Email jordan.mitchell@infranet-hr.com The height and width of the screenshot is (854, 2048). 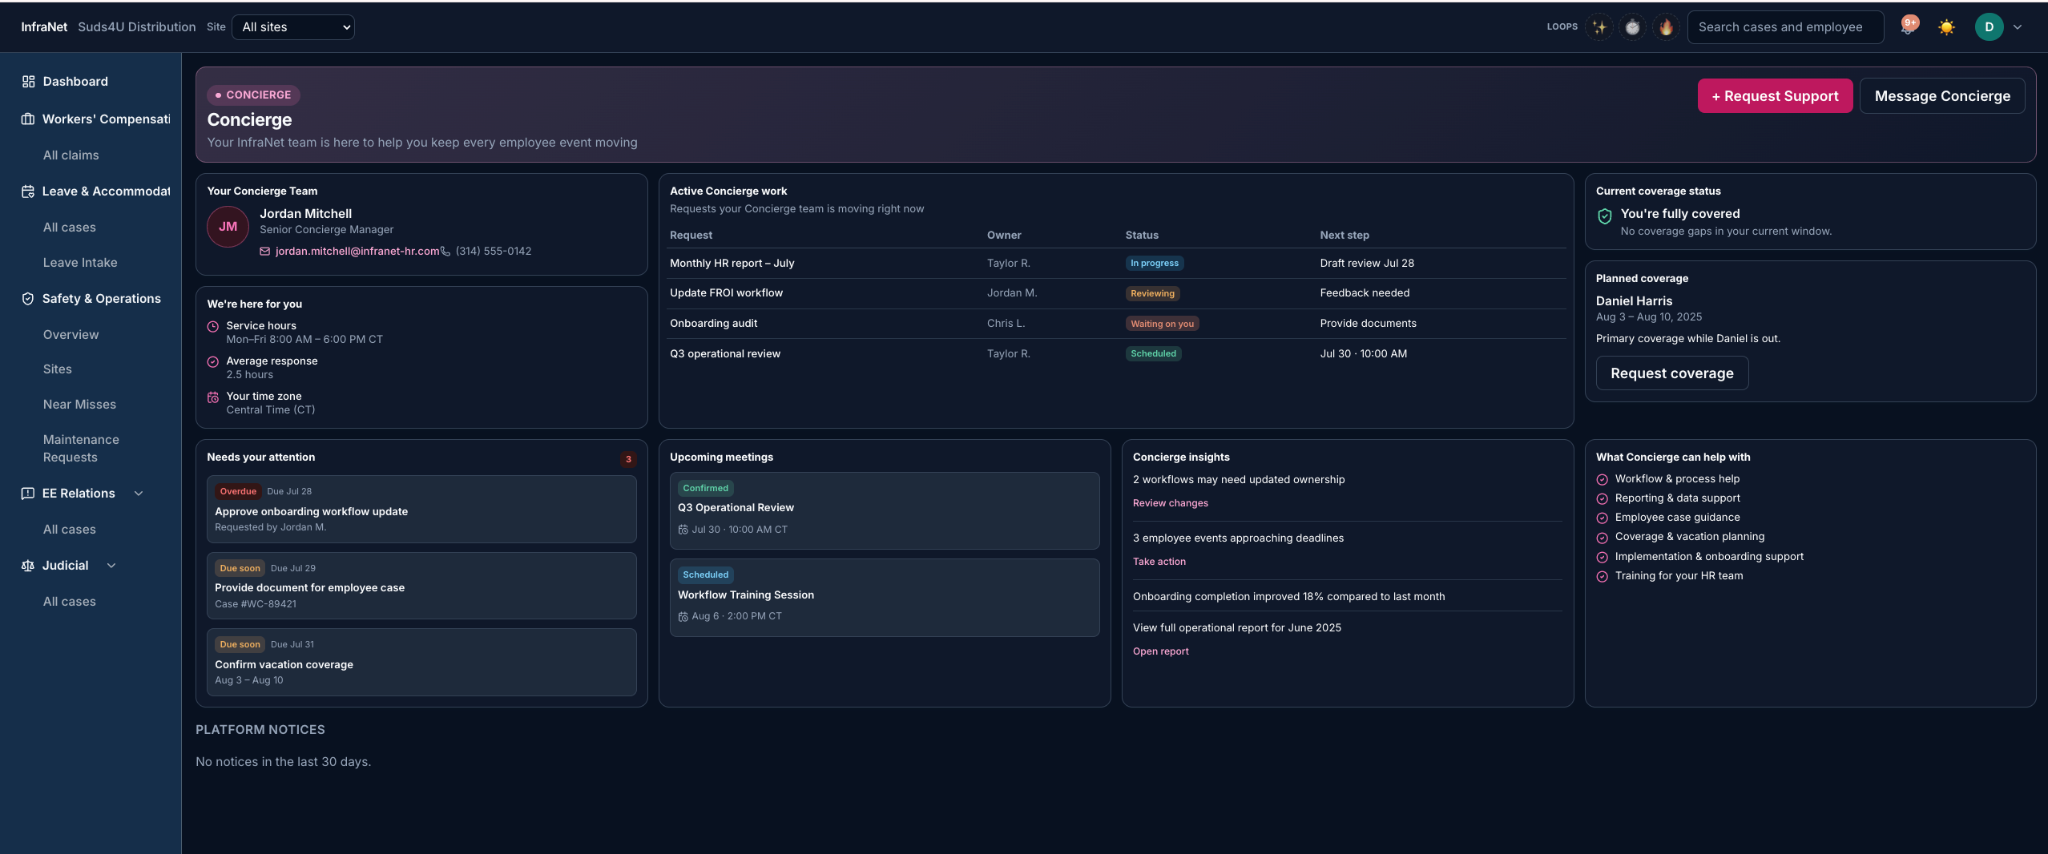click(357, 251)
